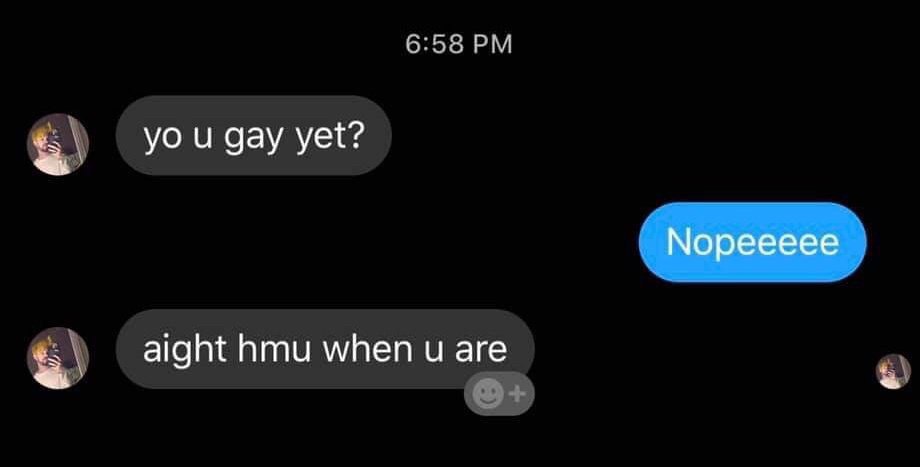
Task: Open sender's profile picture beside 'yo u gay yet?'
Action: coord(58,144)
